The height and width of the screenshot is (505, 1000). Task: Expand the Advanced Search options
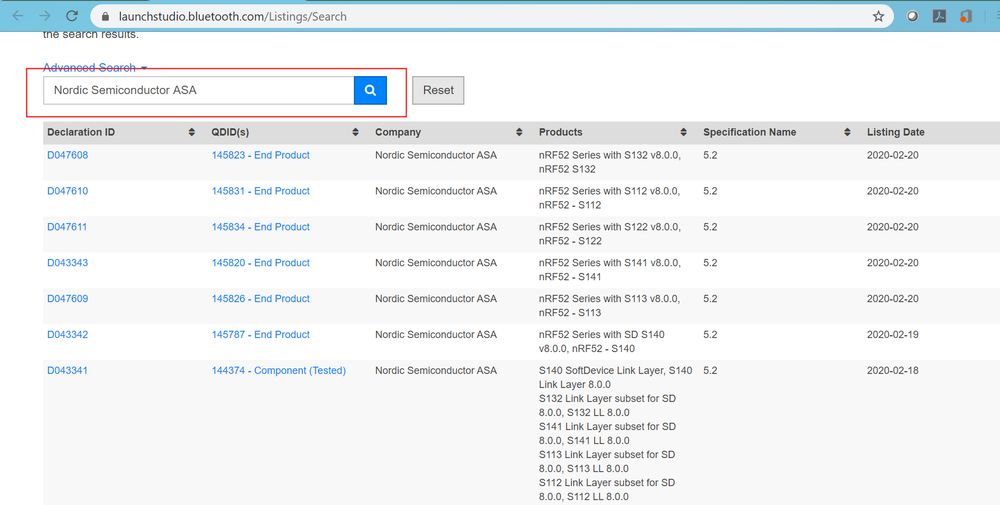click(95, 68)
